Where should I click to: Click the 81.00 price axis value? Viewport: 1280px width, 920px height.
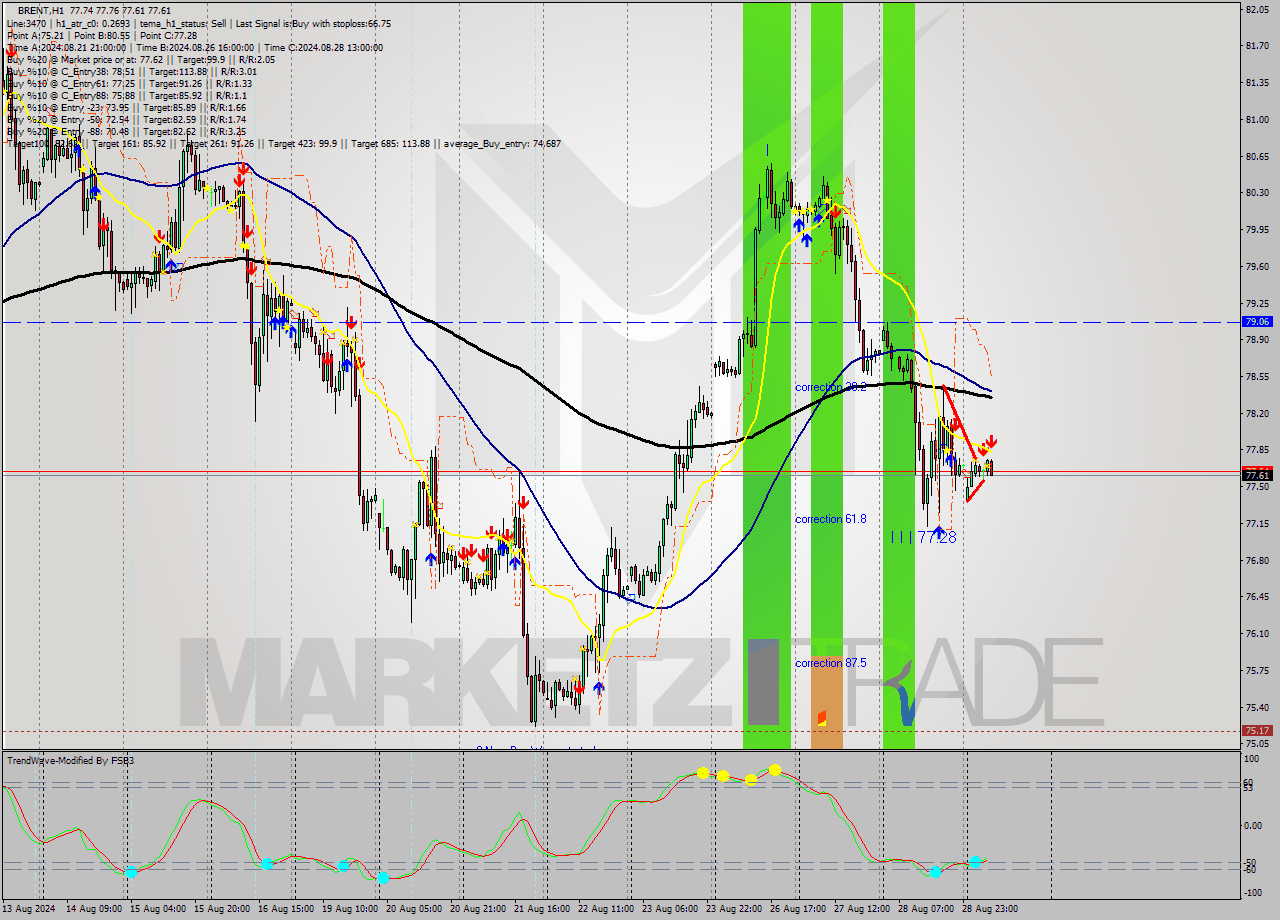click(x=1257, y=119)
